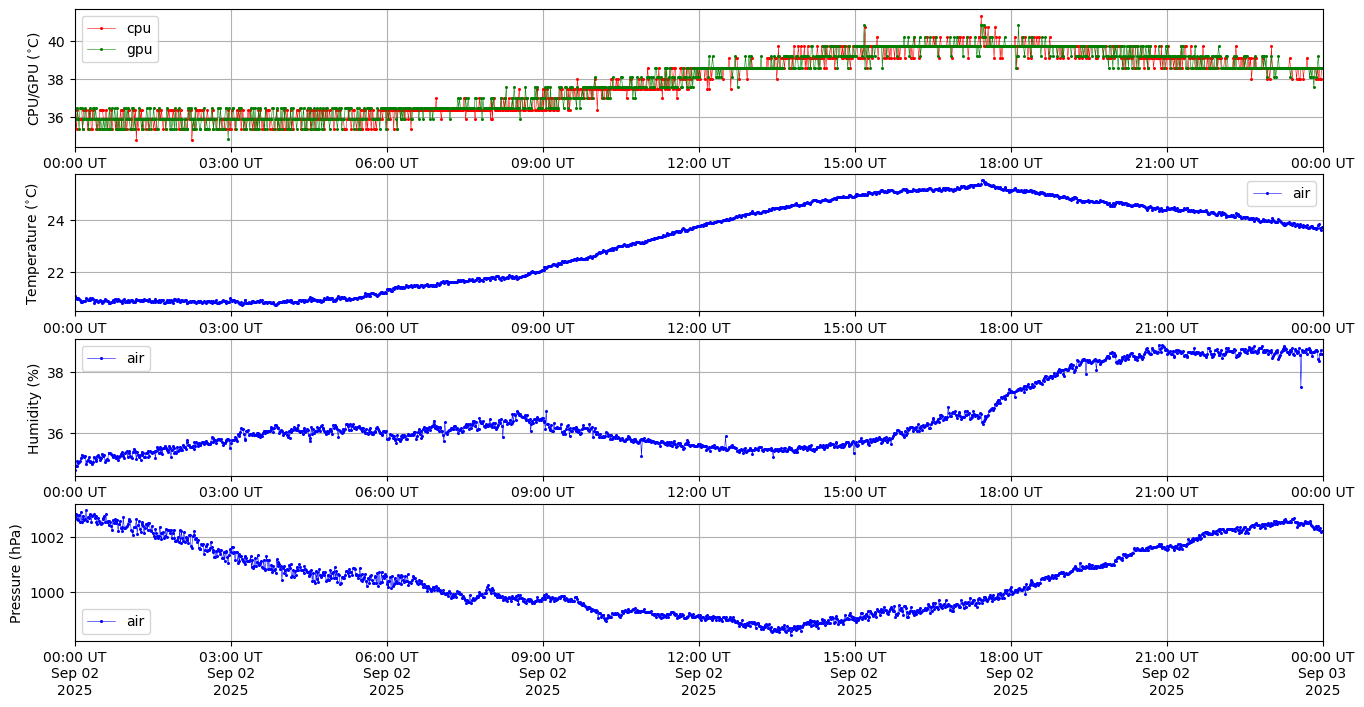Select the air legend in the Temperature panel
The width and height of the screenshot is (1364, 707).
click(x=1282, y=193)
